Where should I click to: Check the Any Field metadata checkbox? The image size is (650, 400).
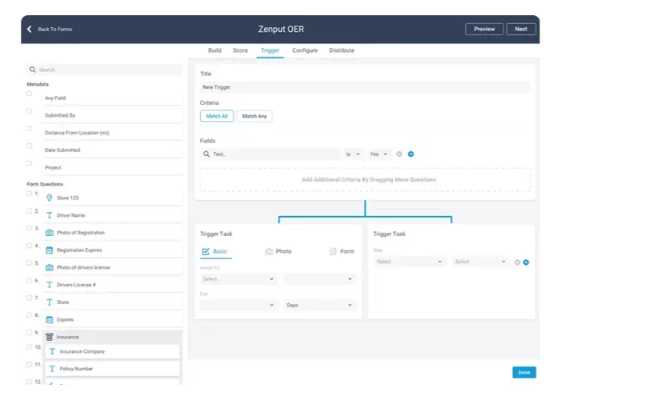[29, 94]
